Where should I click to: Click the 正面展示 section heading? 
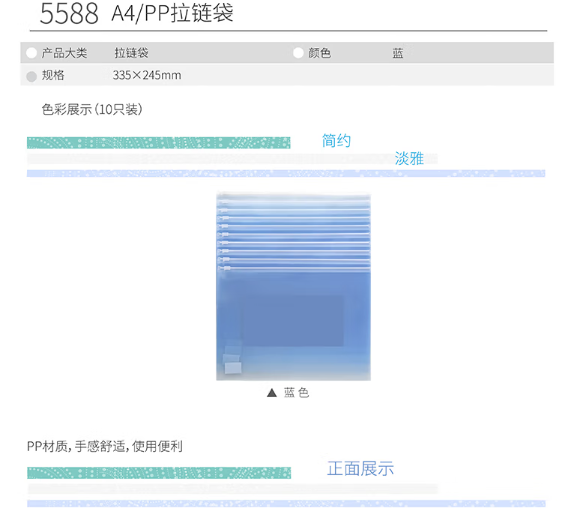pyautogui.click(x=360, y=469)
